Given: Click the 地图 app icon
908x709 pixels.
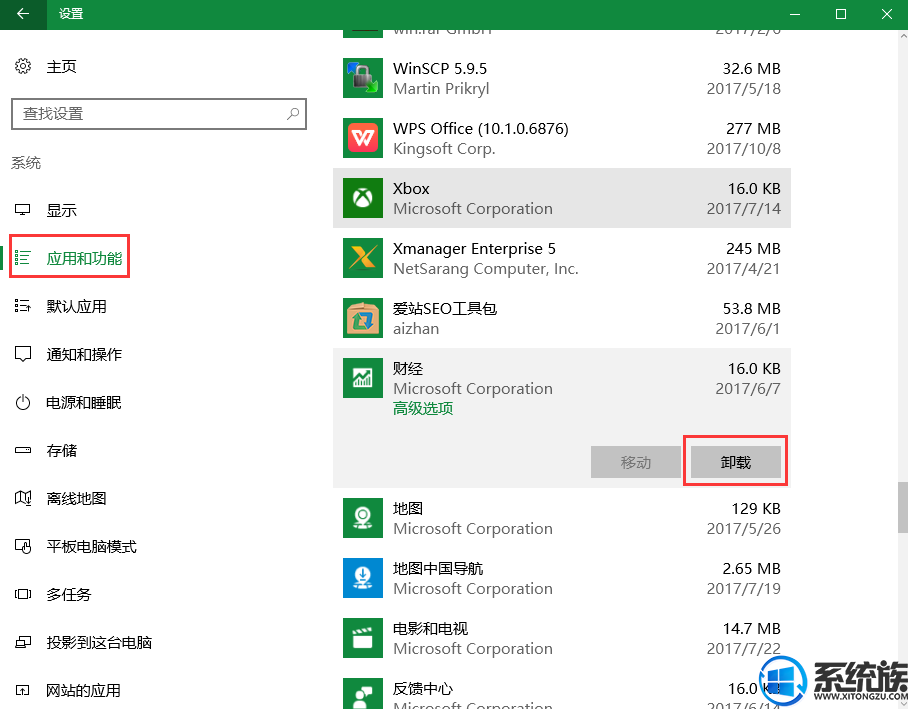Looking at the screenshot, I should (363, 518).
